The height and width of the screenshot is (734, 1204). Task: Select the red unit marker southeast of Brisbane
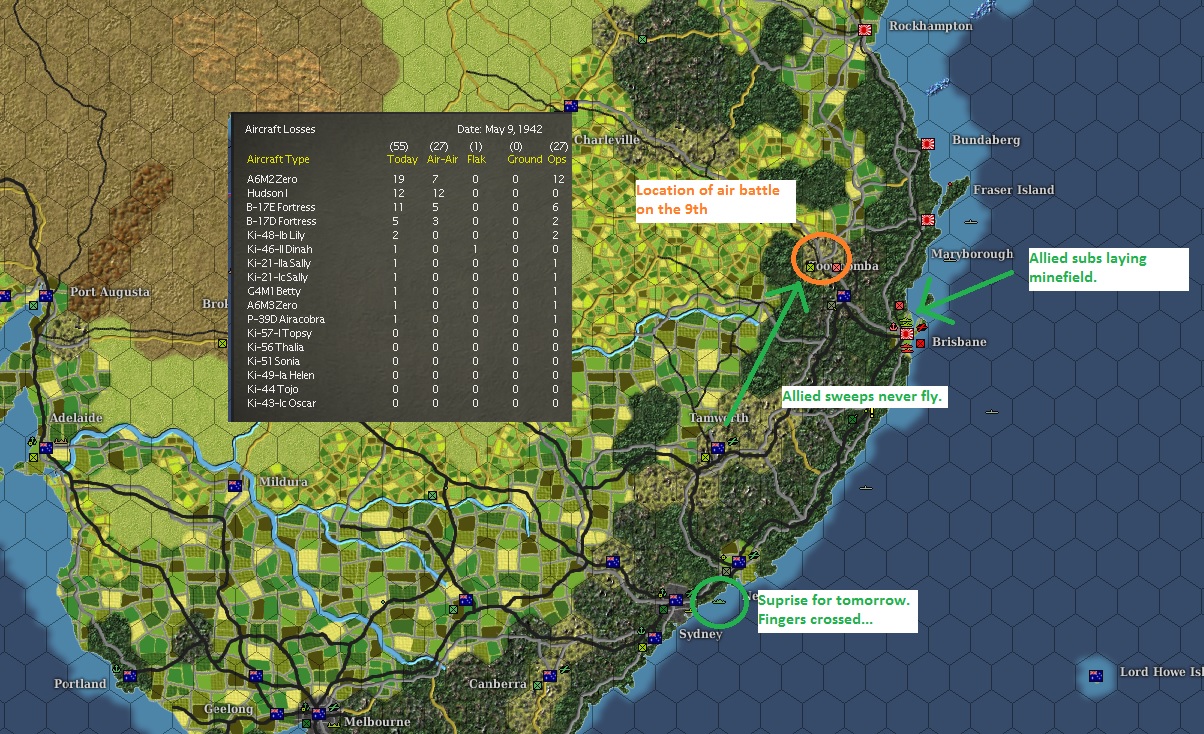click(920, 345)
